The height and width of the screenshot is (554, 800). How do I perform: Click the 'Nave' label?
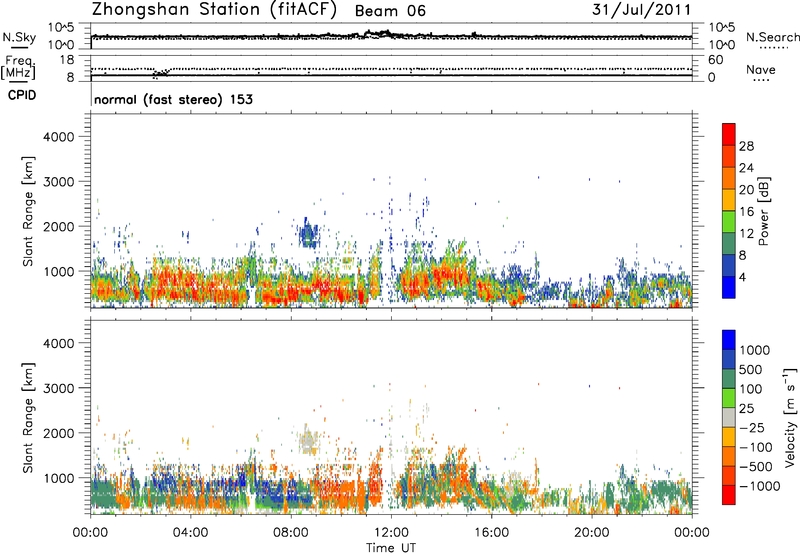pos(761,69)
